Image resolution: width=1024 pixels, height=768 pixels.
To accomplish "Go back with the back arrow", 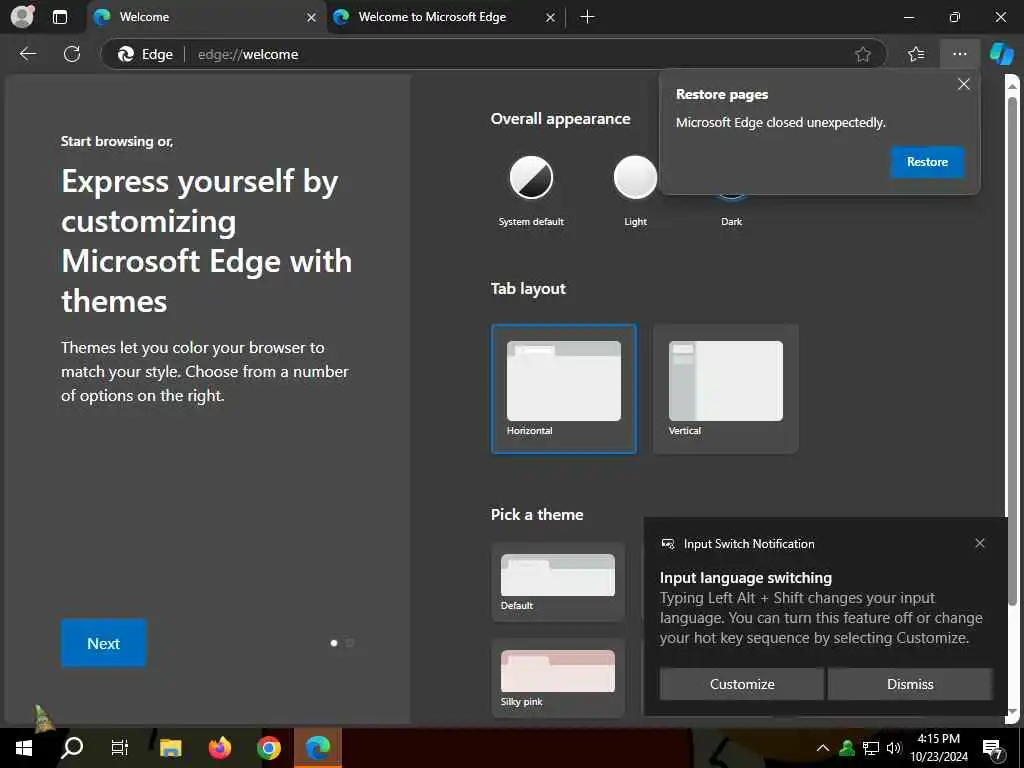I will click(27, 54).
